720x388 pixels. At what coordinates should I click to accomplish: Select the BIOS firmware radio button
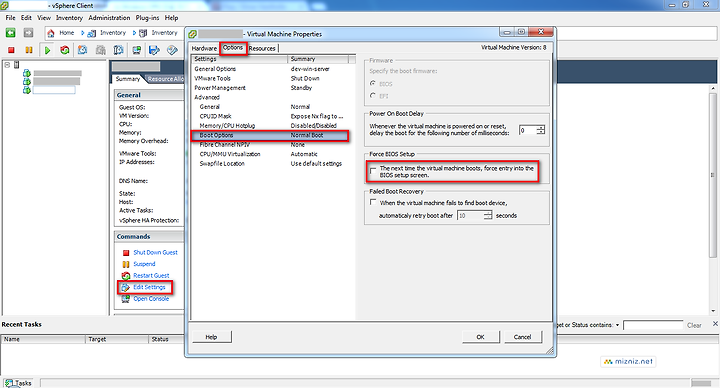373,84
